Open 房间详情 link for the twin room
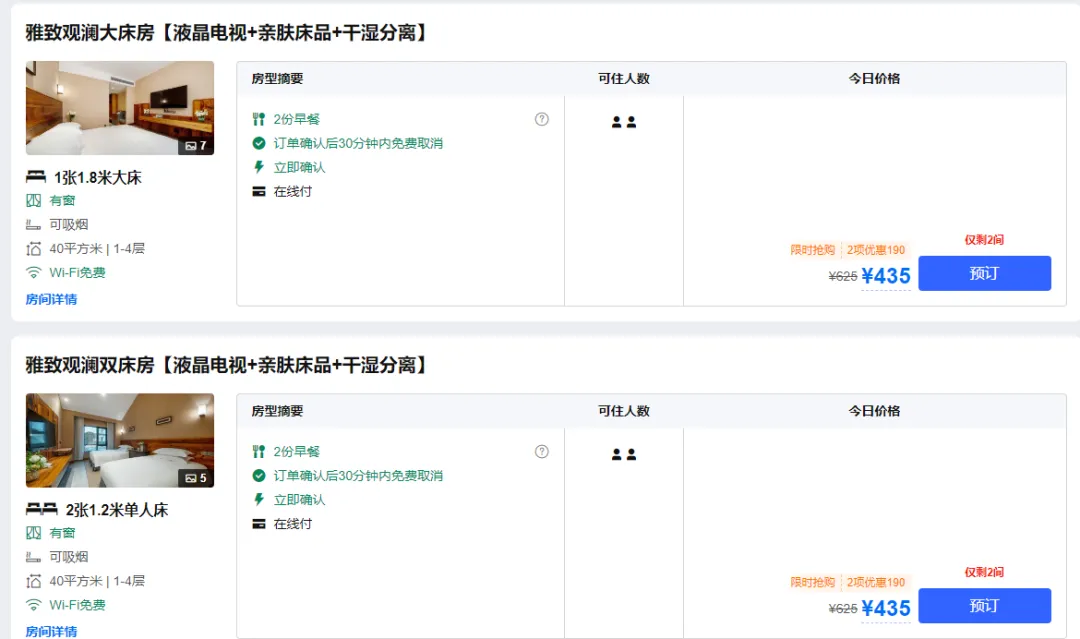1080x639 pixels. (x=51, y=631)
